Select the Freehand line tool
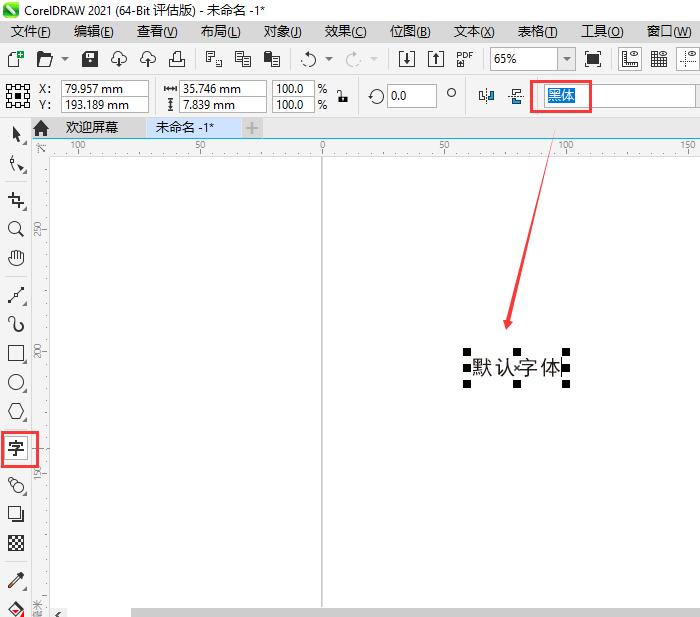Image resolution: width=700 pixels, height=617 pixels. 16,296
